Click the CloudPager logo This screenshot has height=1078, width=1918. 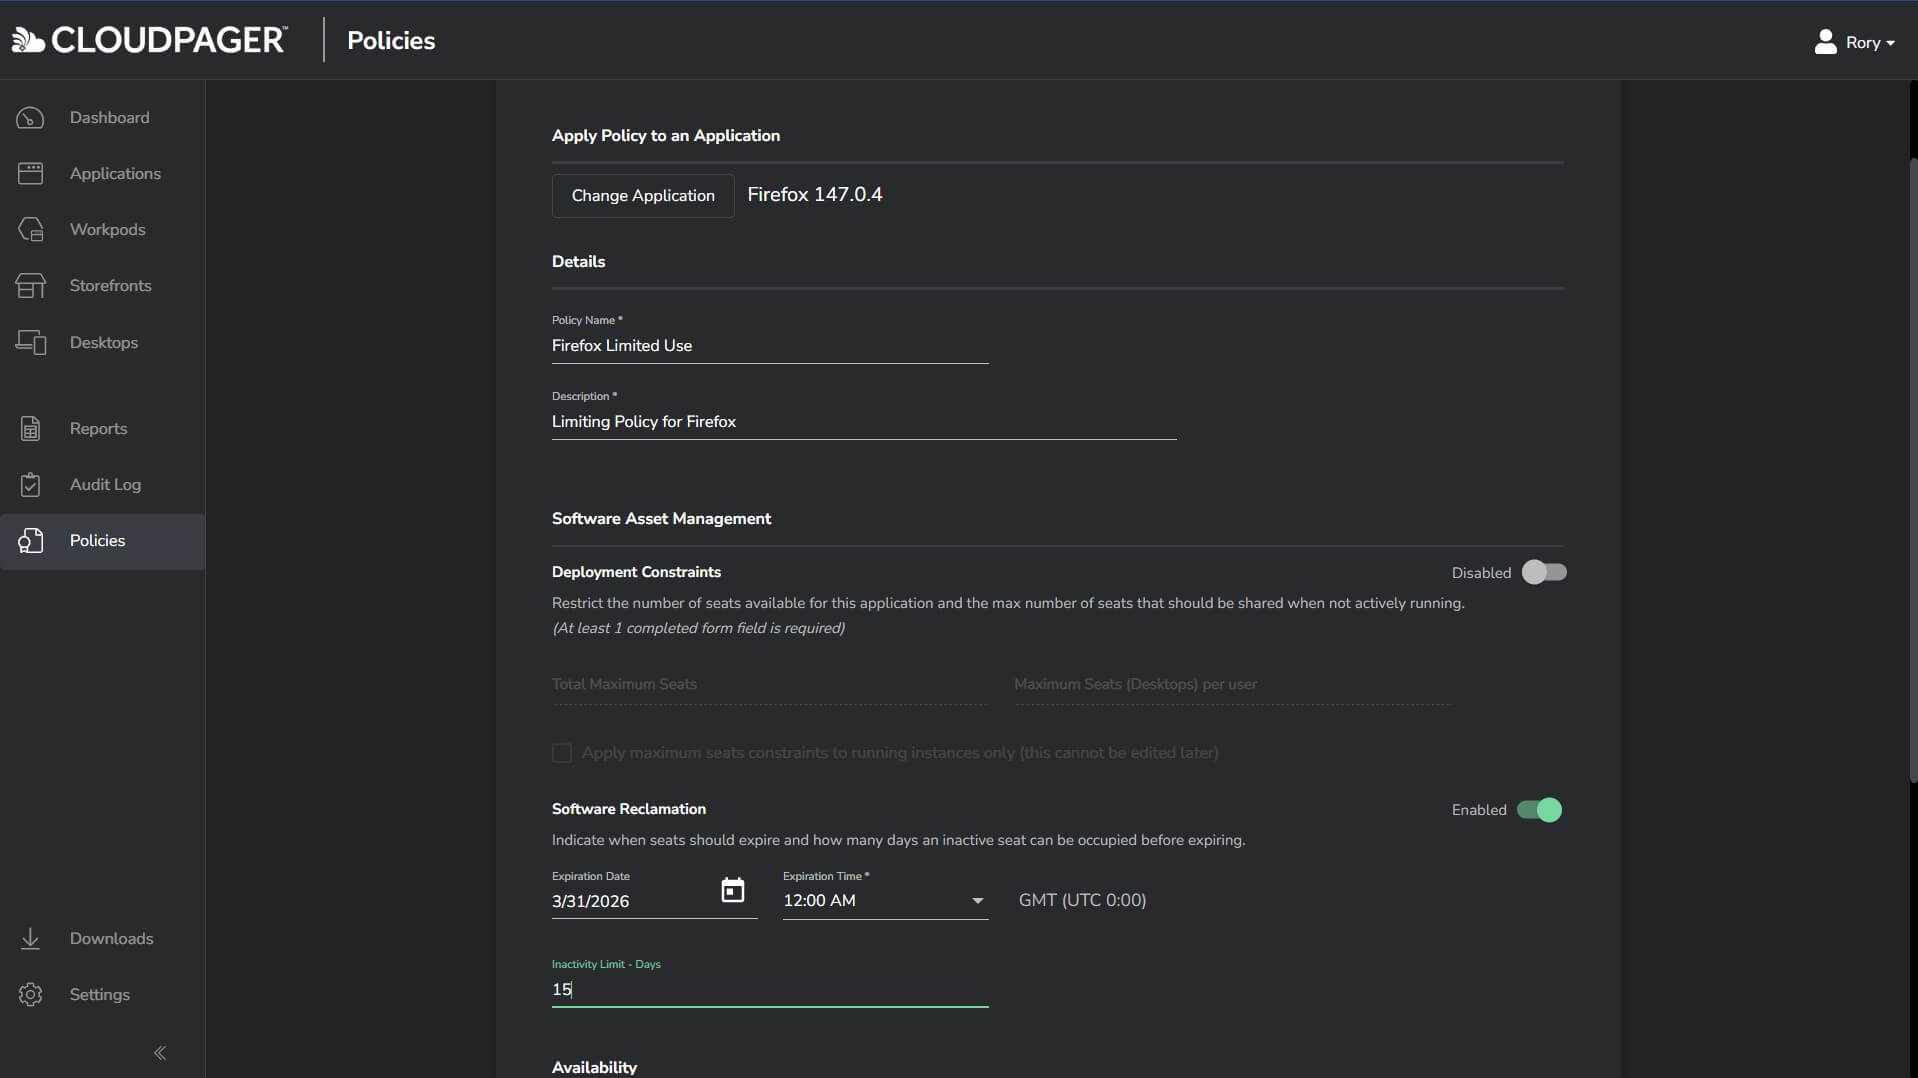click(149, 40)
